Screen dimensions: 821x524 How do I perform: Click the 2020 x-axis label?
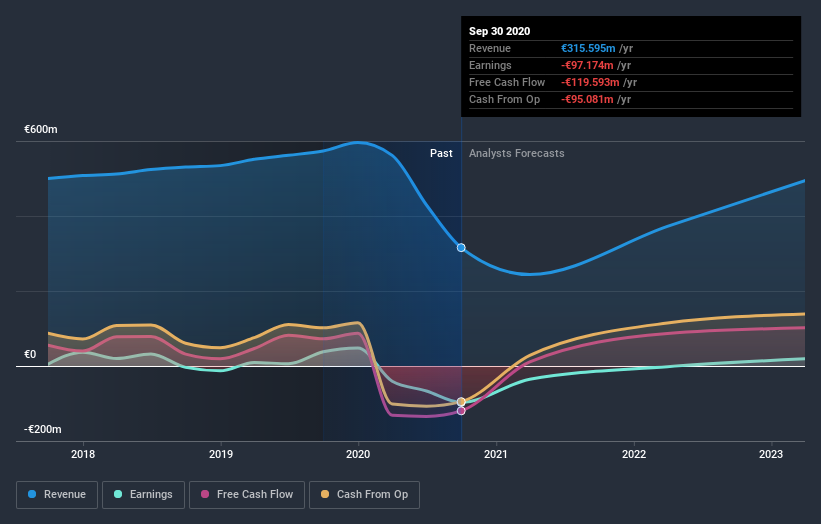pos(358,454)
